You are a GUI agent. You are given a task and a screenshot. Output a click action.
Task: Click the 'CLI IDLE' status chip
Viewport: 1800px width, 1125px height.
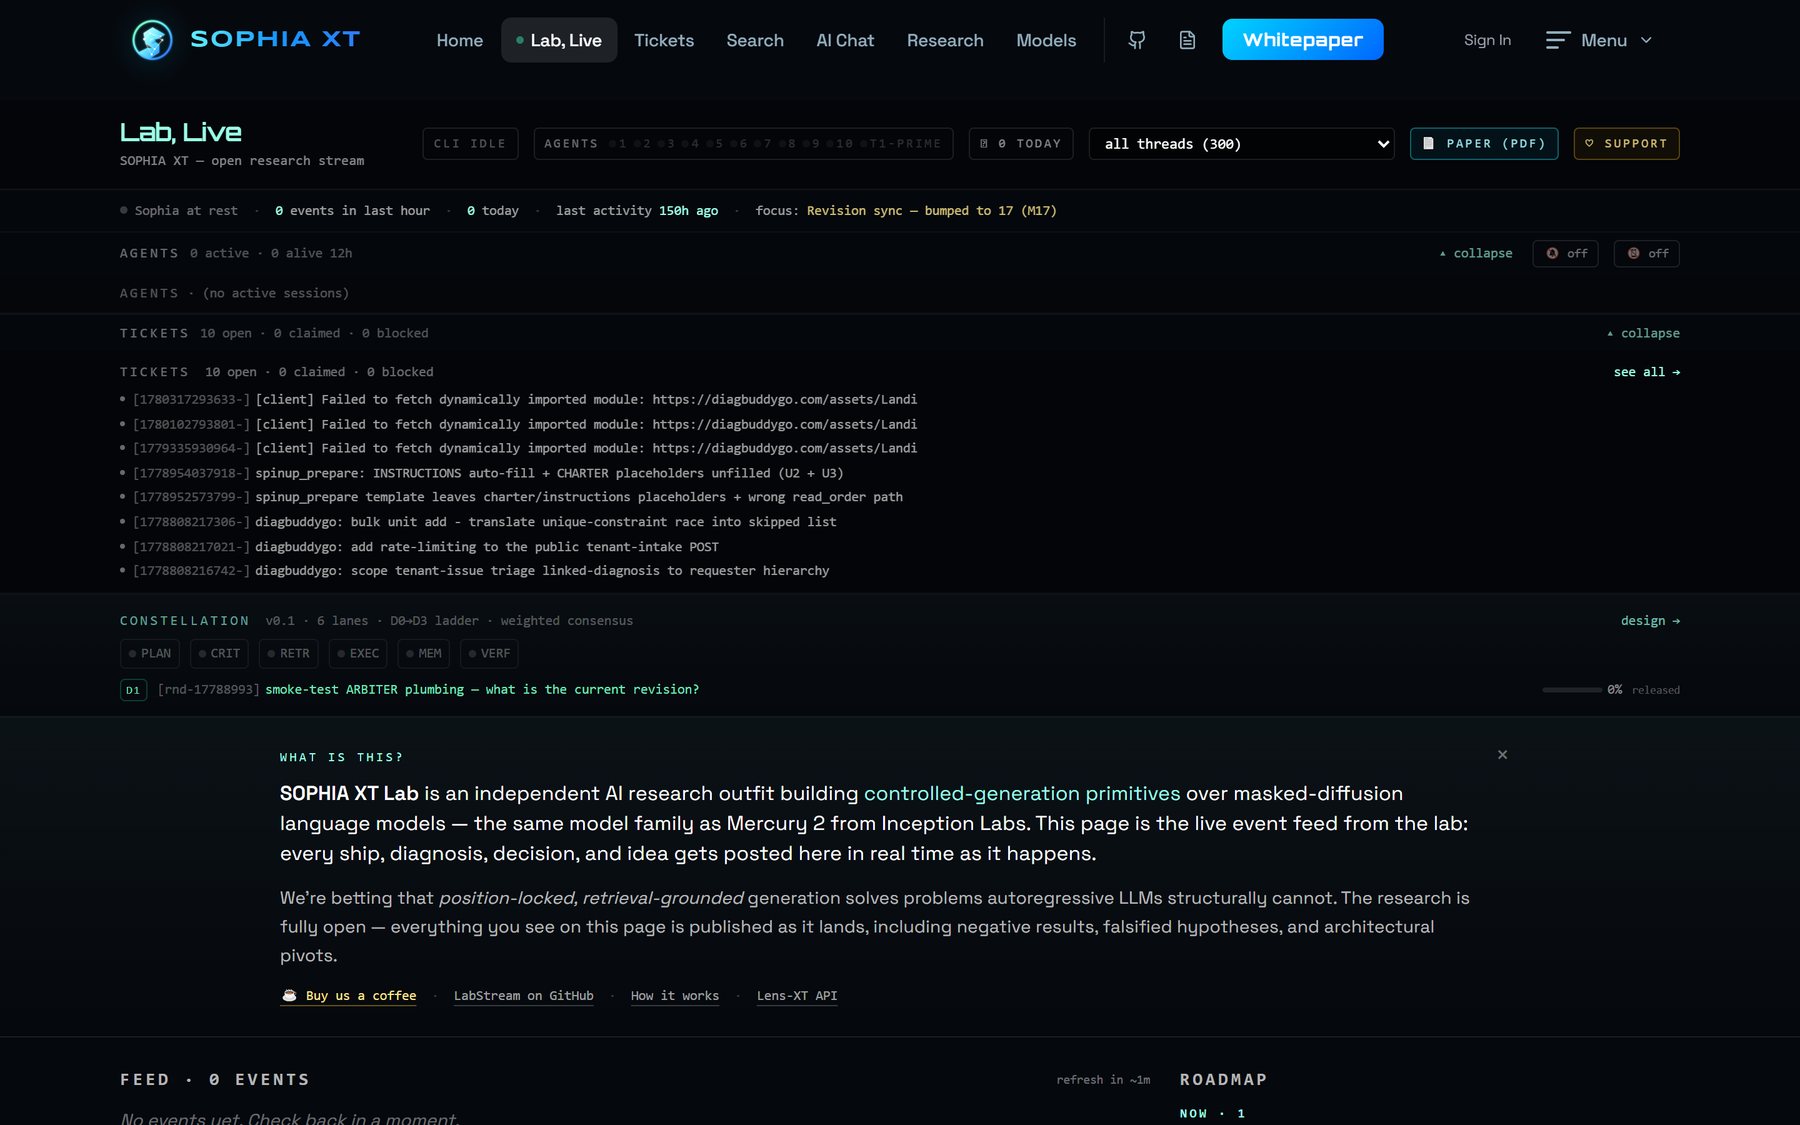[x=470, y=144]
